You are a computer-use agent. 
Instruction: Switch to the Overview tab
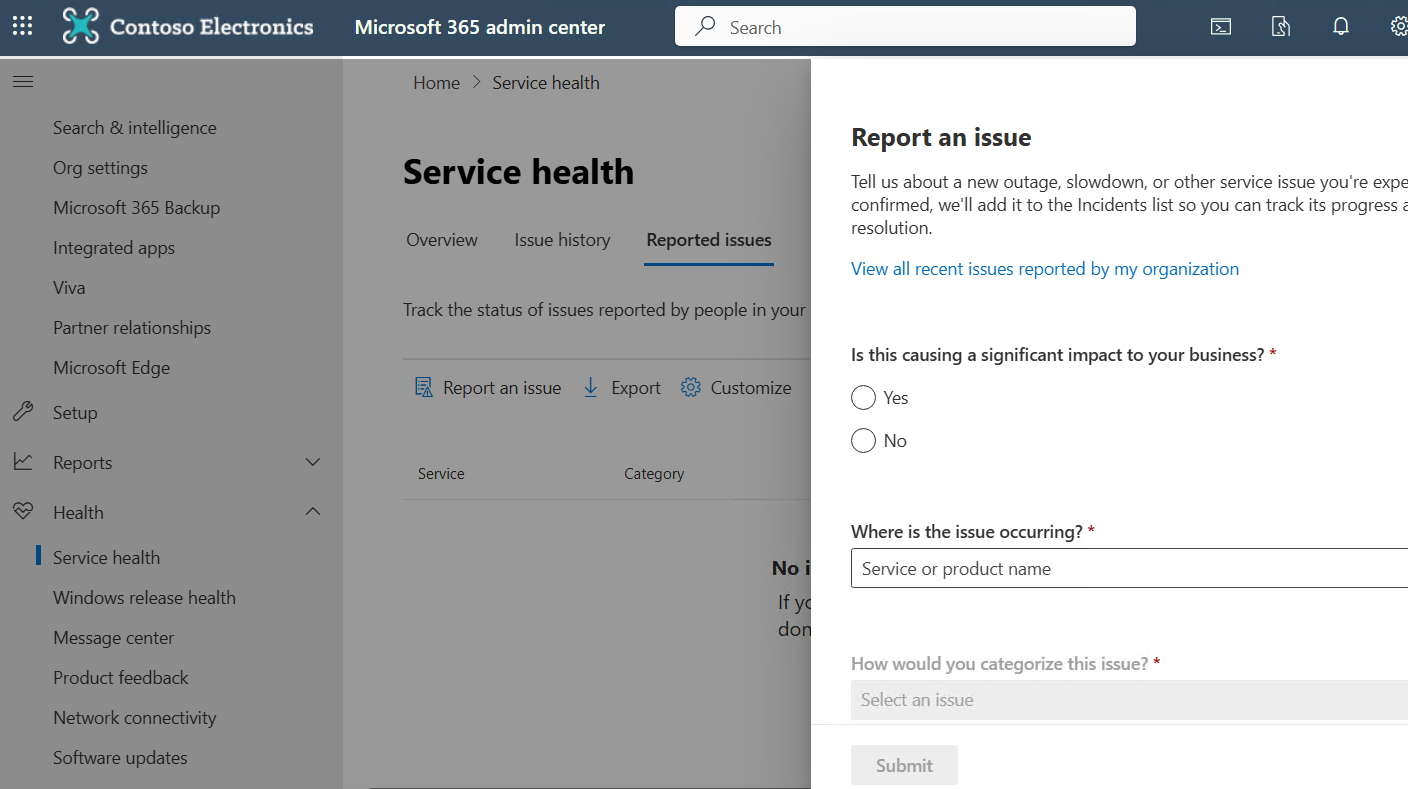coord(442,240)
